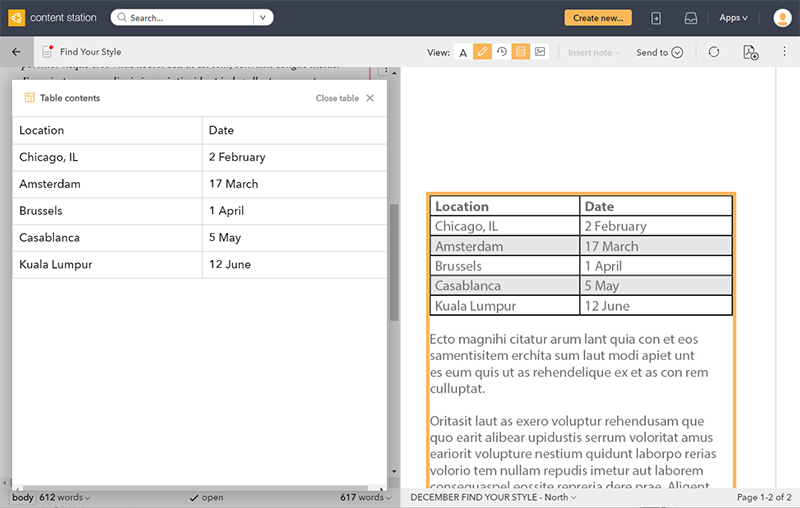Open the user profile avatar
Viewport: 800px width, 508px height.
point(782,18)
